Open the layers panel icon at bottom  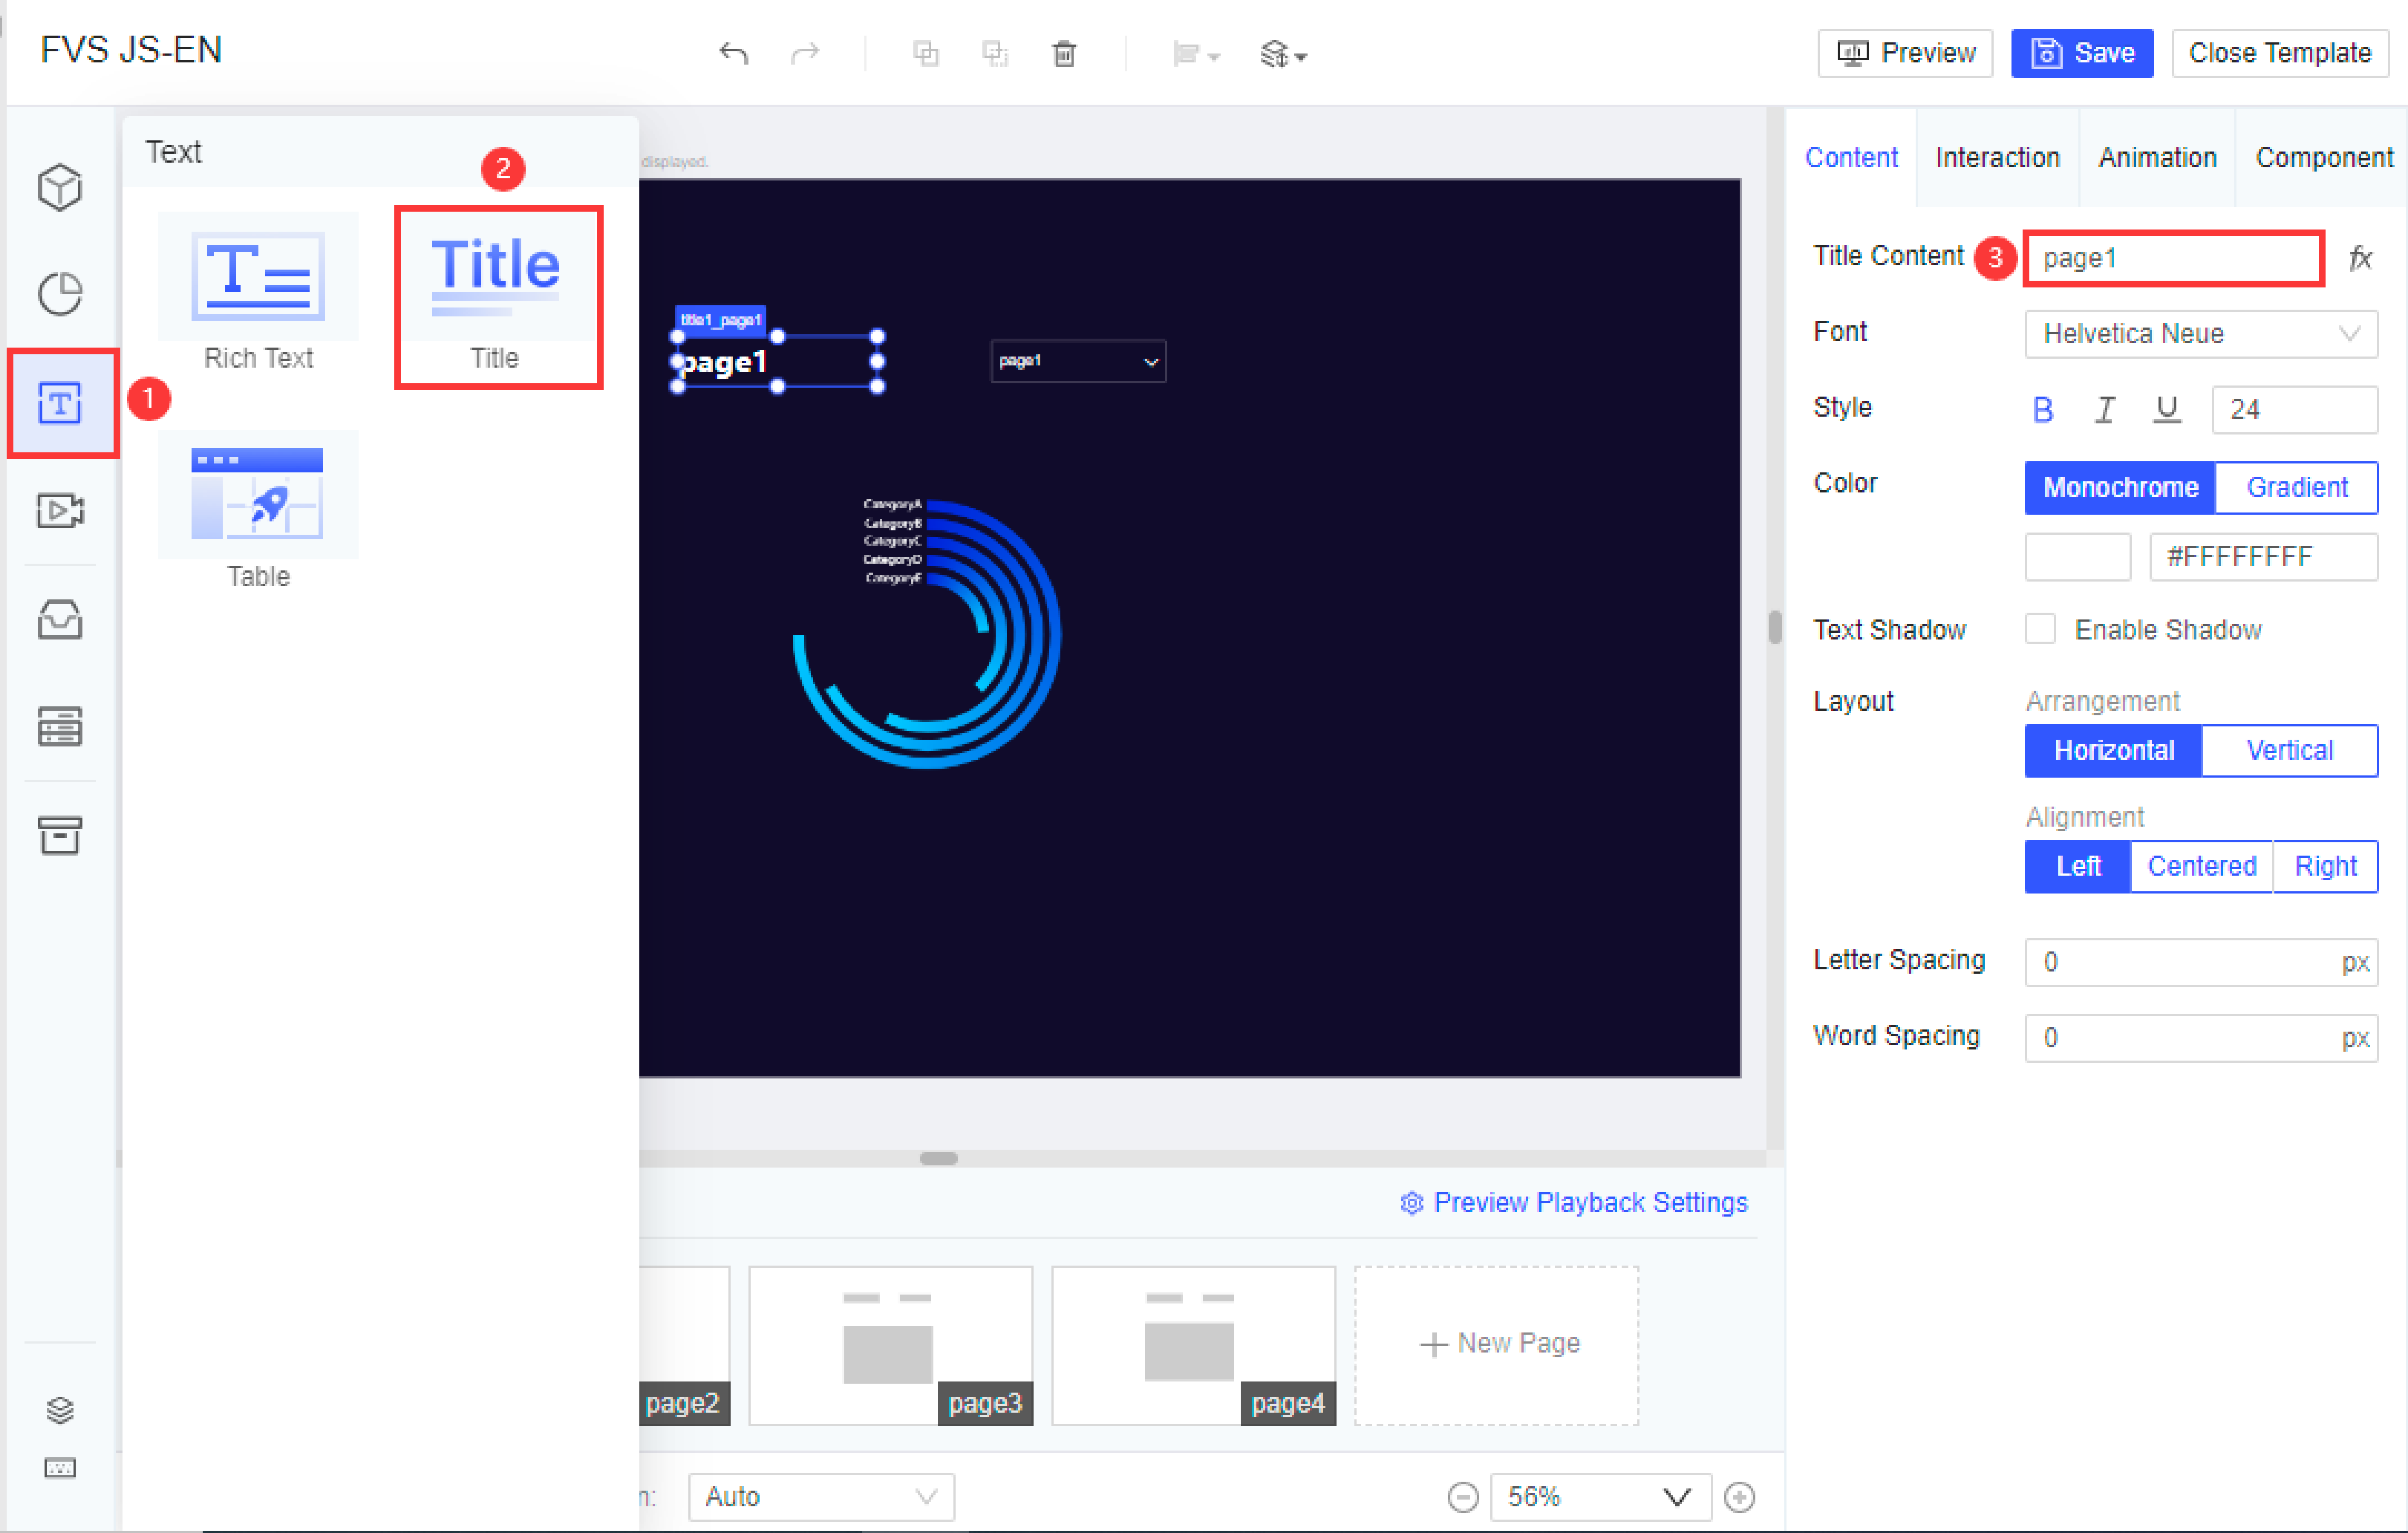pyautogui.click(x=60, y=1410)
